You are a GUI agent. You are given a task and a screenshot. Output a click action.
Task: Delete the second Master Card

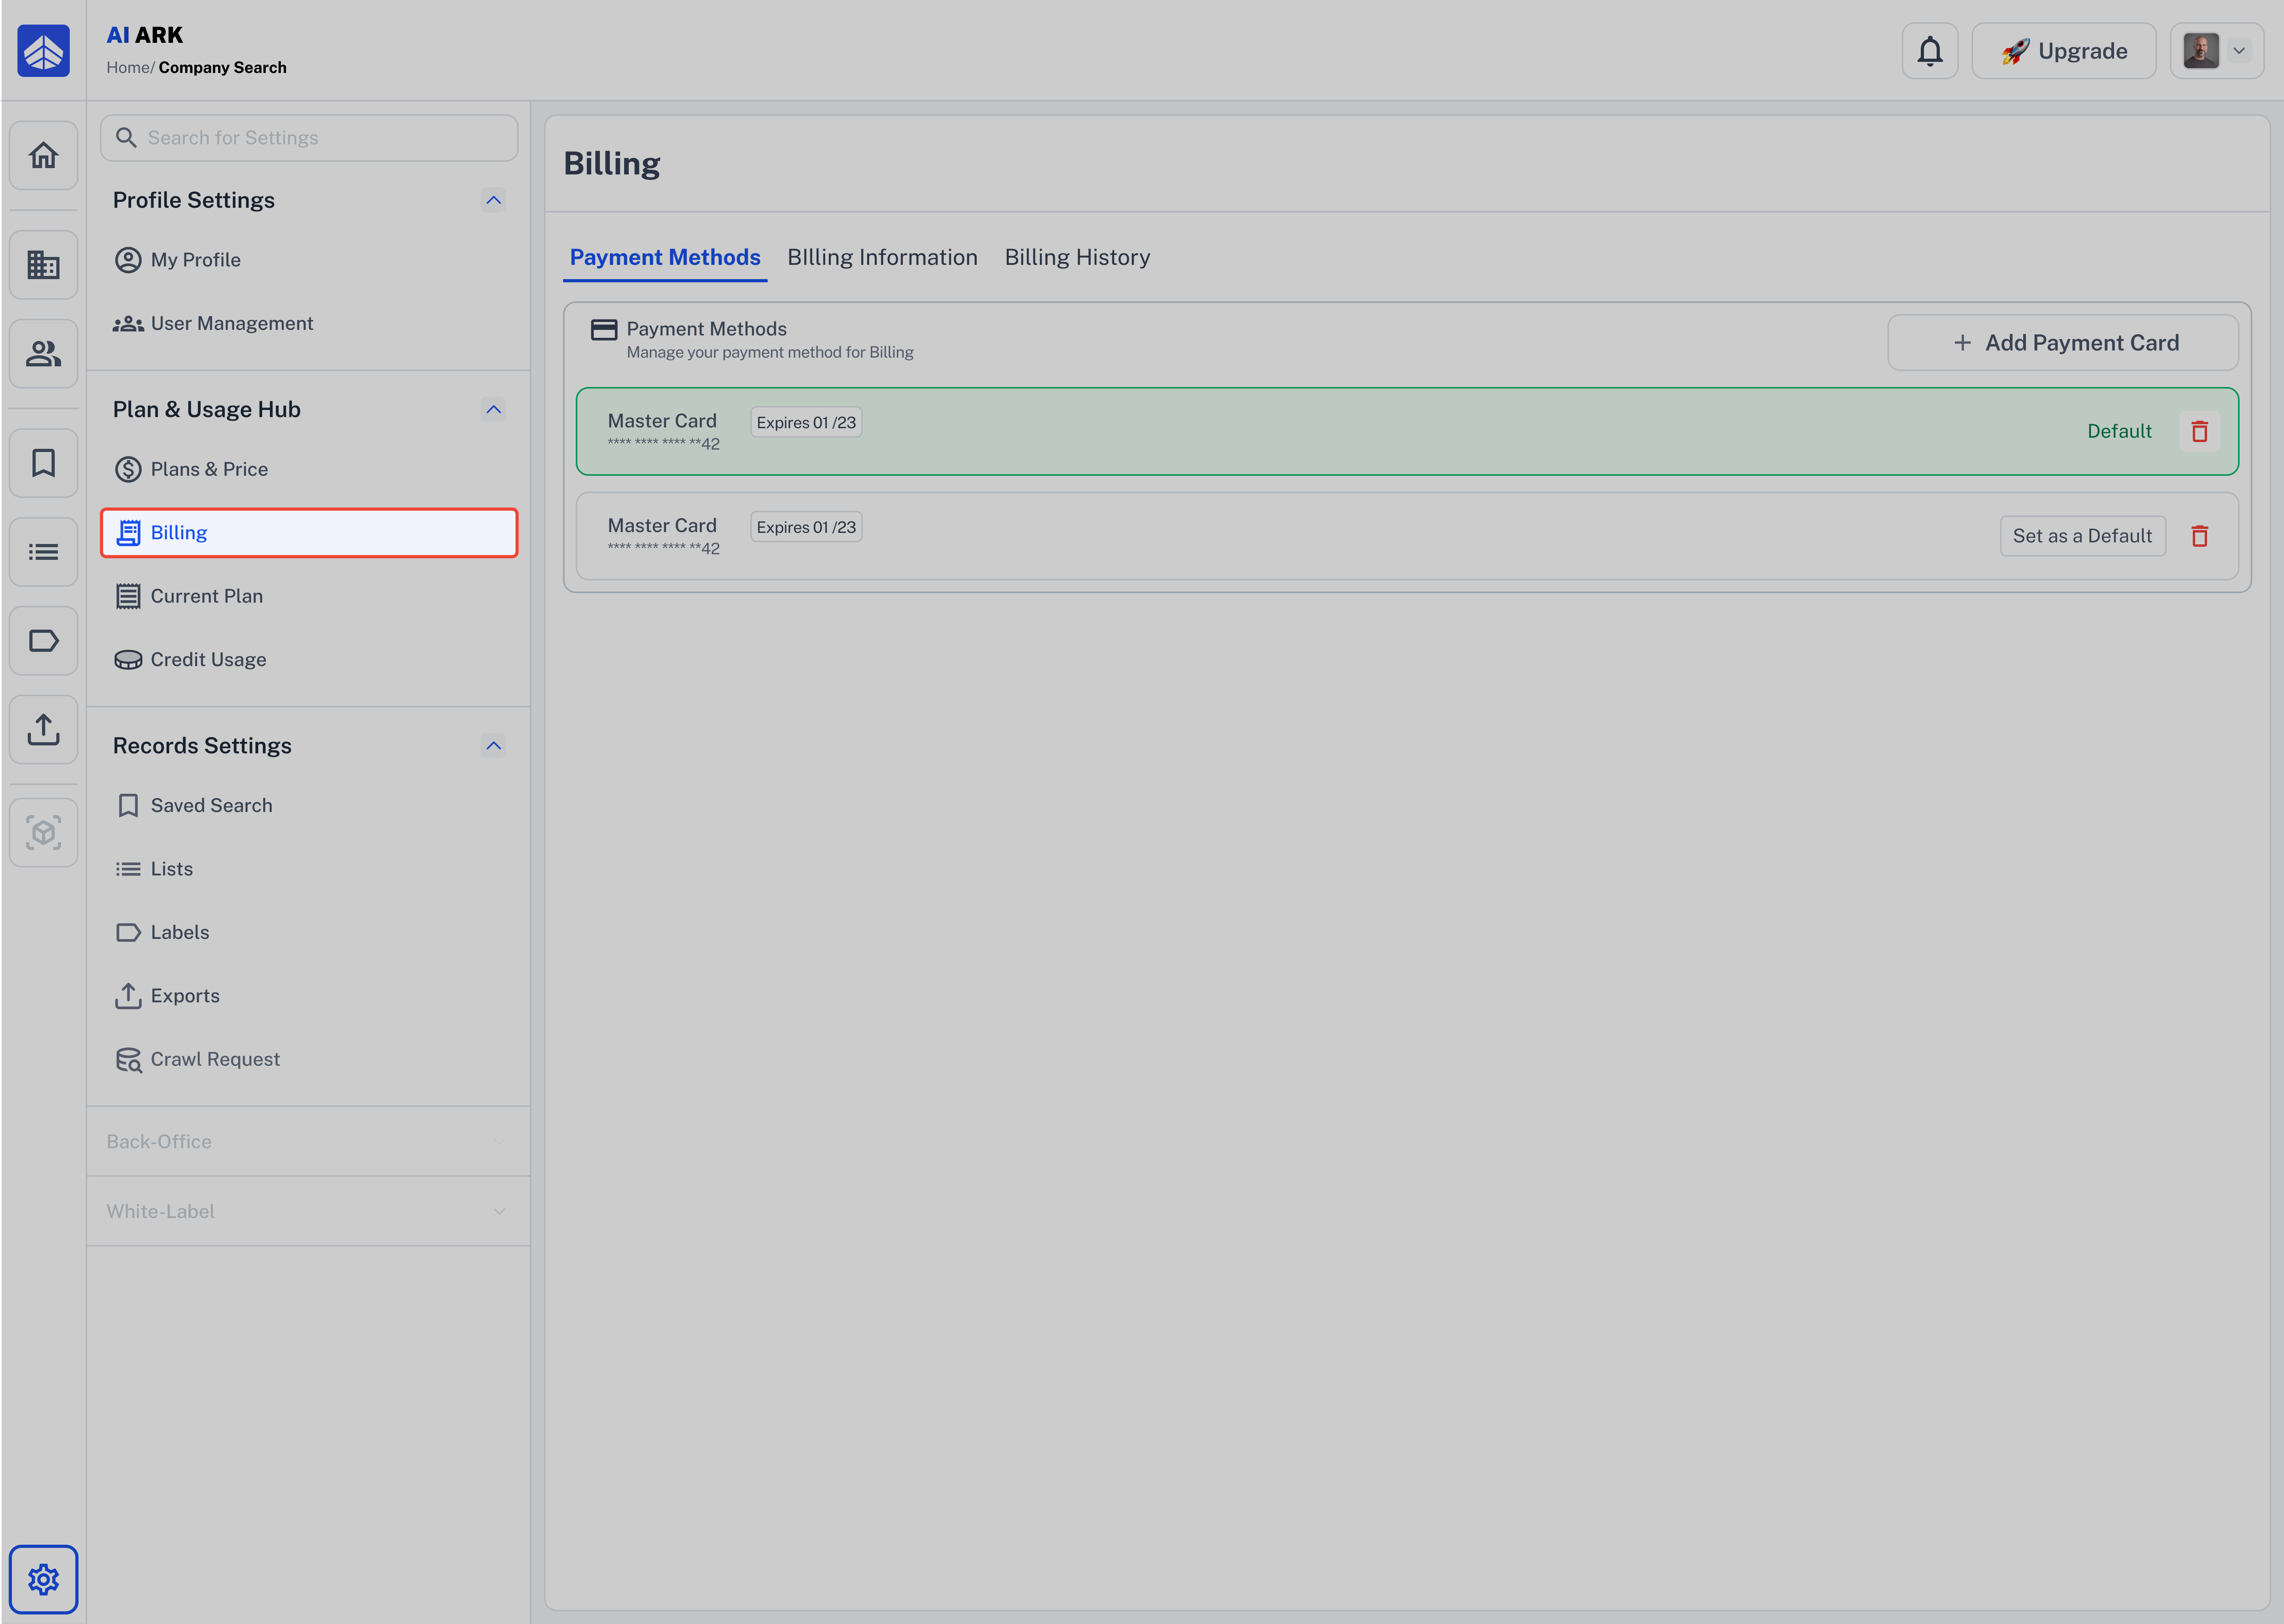2200,536
